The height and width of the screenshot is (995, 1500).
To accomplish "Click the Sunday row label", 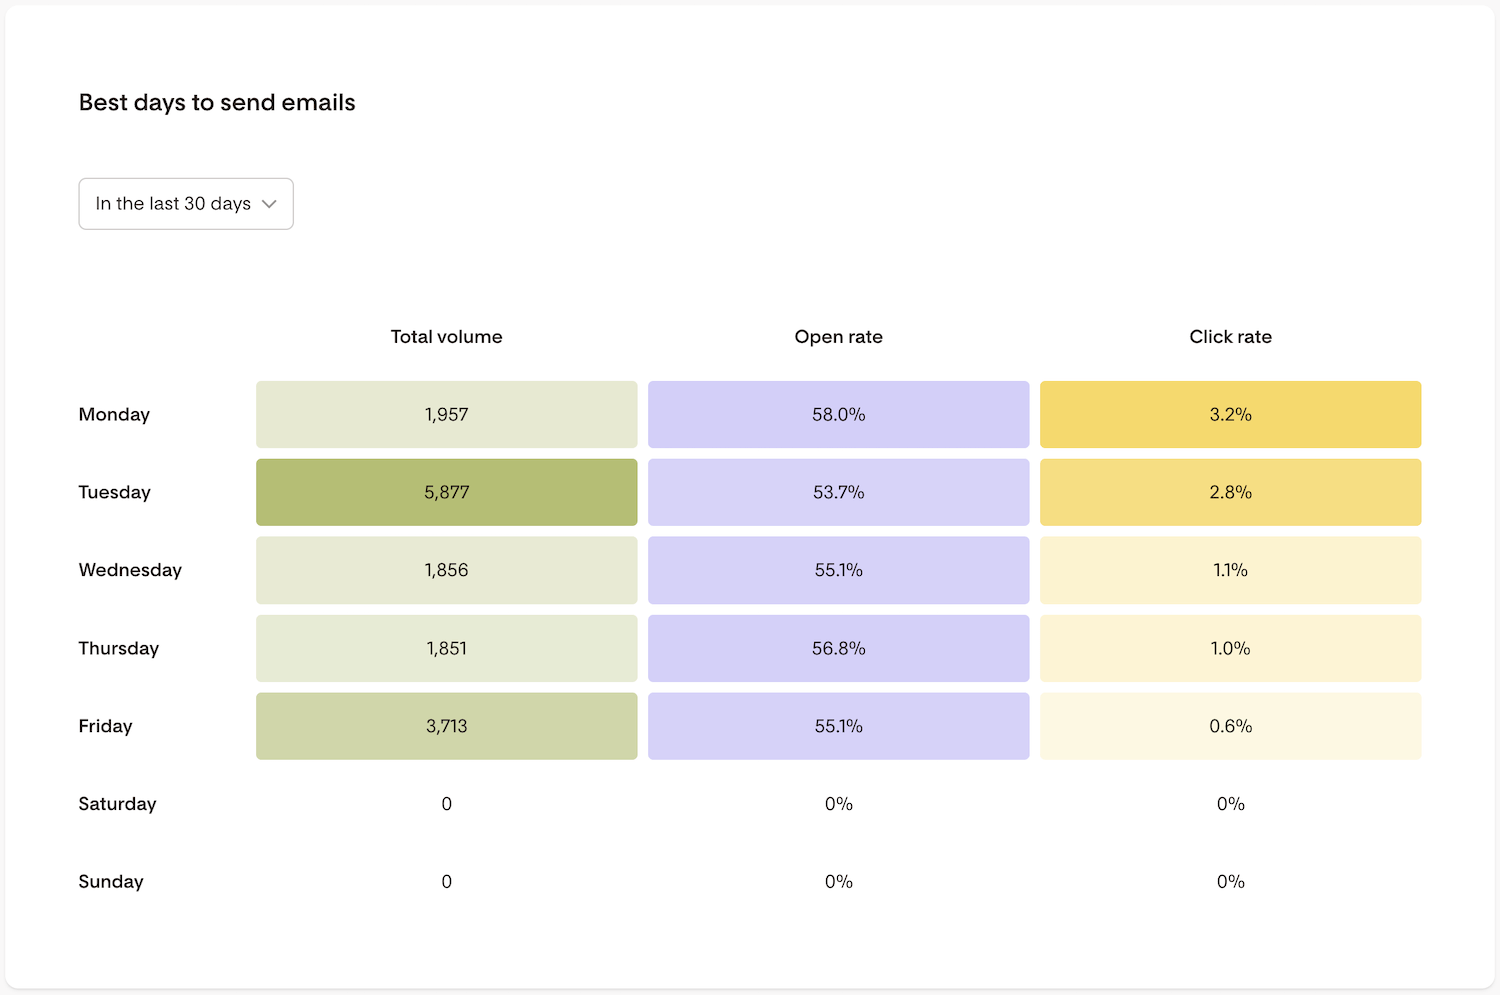I will pyautogui.click(x=111, y=882).
